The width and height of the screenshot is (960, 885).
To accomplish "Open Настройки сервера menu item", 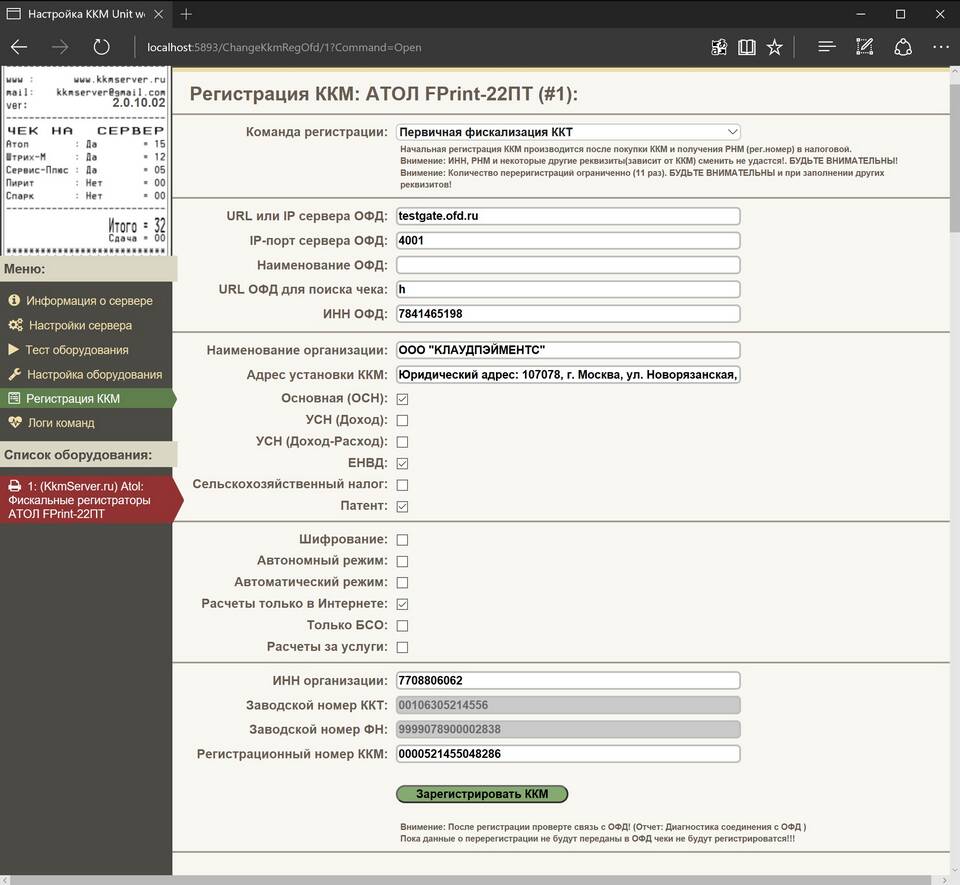I will click(80, 325).
